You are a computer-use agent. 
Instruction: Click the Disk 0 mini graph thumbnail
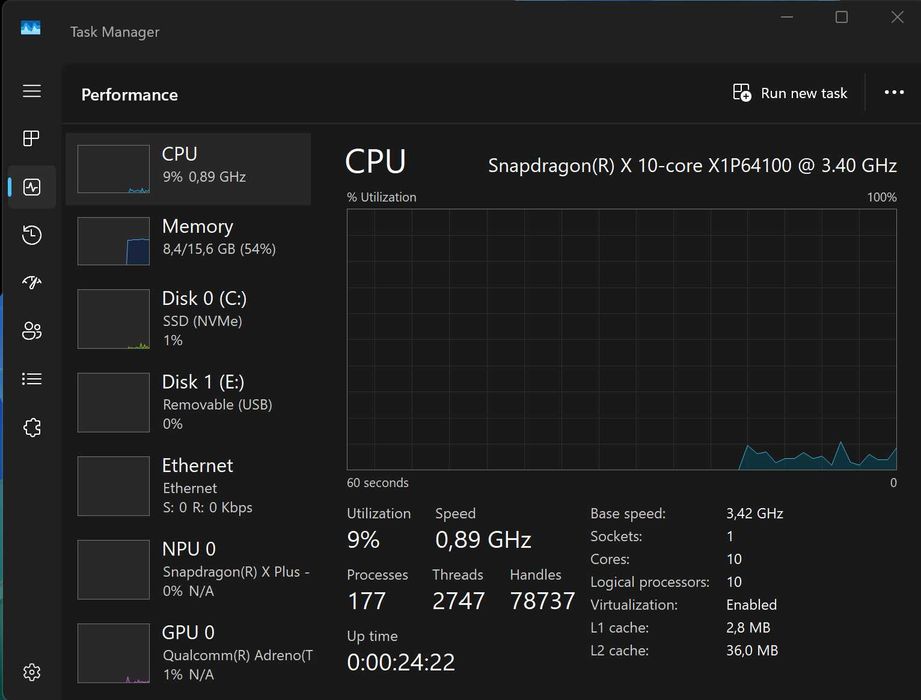[113, 319]
